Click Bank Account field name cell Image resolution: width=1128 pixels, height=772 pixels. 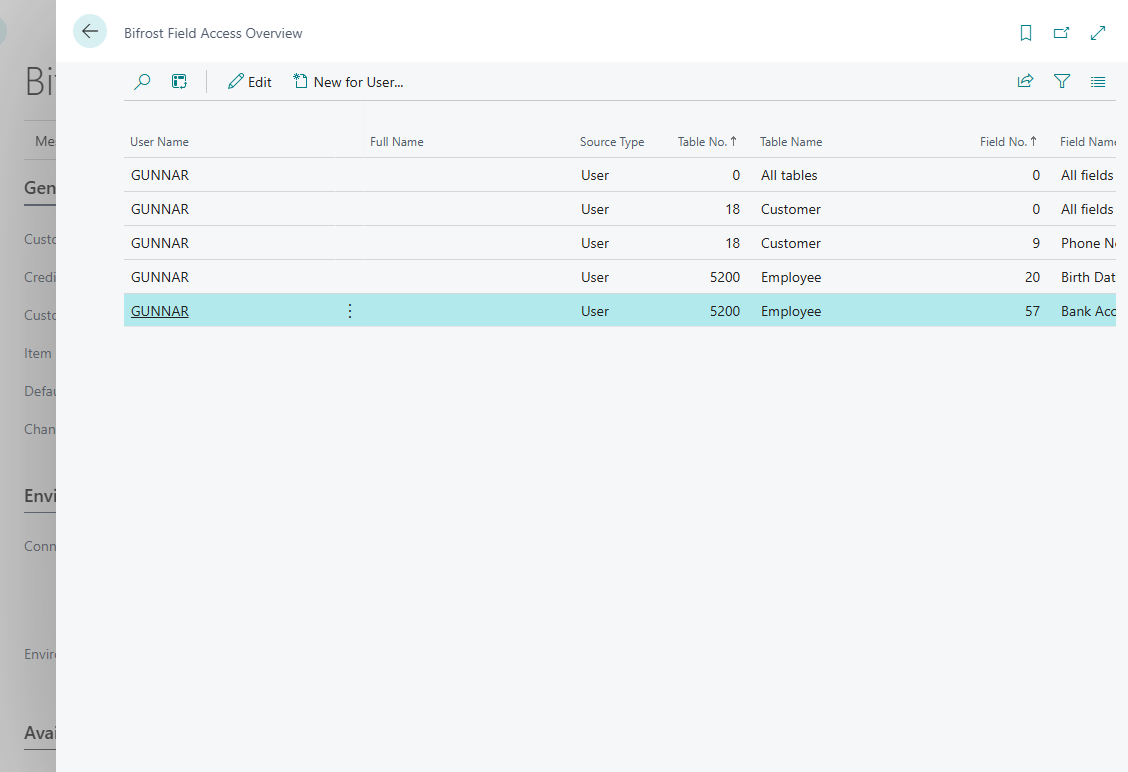click(1088, 311)
